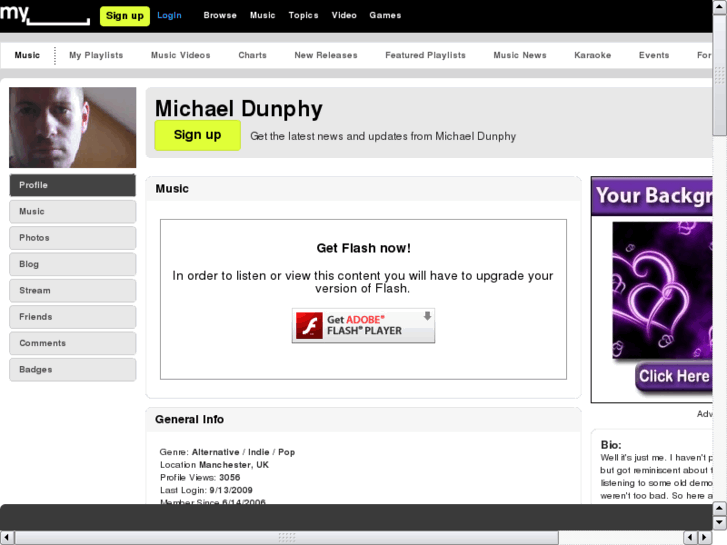
Task: Click the horizontal scrollbar left arrow
Action: tap(7, 537)
